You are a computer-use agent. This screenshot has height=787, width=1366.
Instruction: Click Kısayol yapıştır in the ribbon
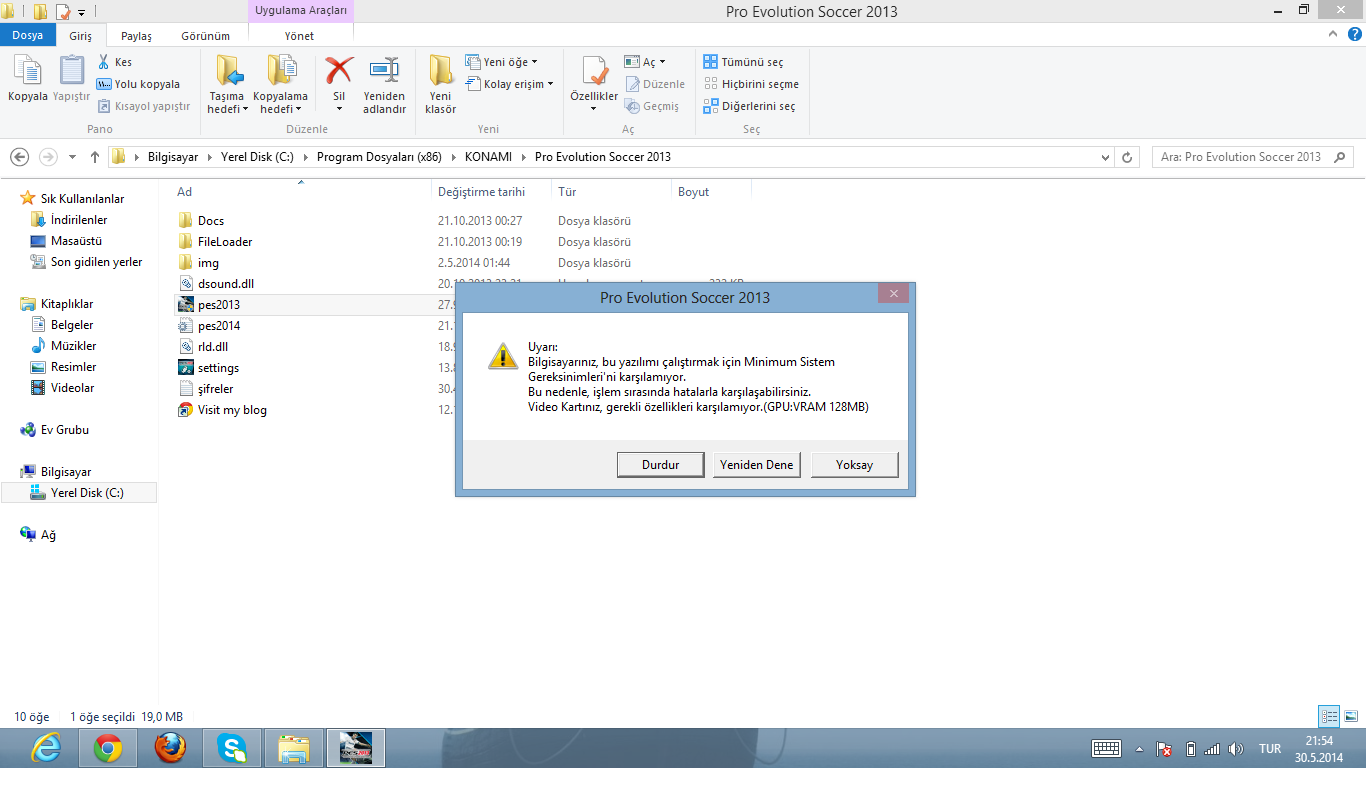pyautogui.click(x=144, y=106)
